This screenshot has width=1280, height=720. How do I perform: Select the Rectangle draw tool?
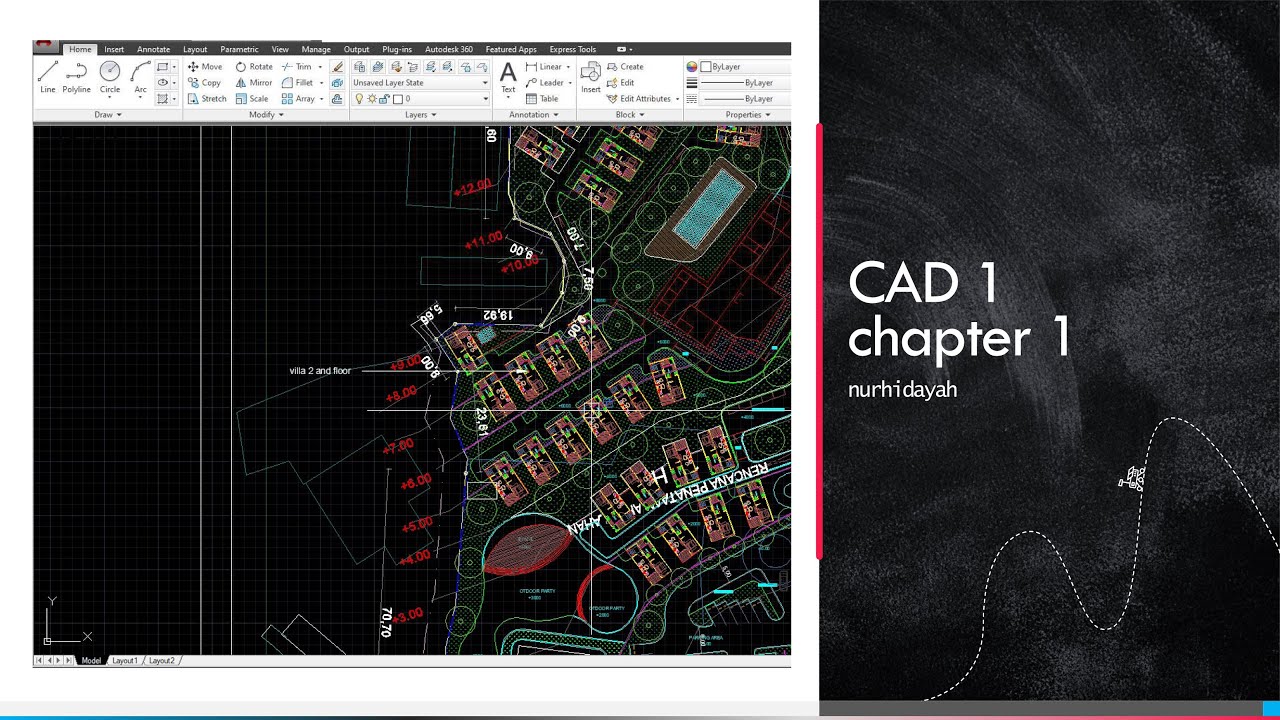163,67
